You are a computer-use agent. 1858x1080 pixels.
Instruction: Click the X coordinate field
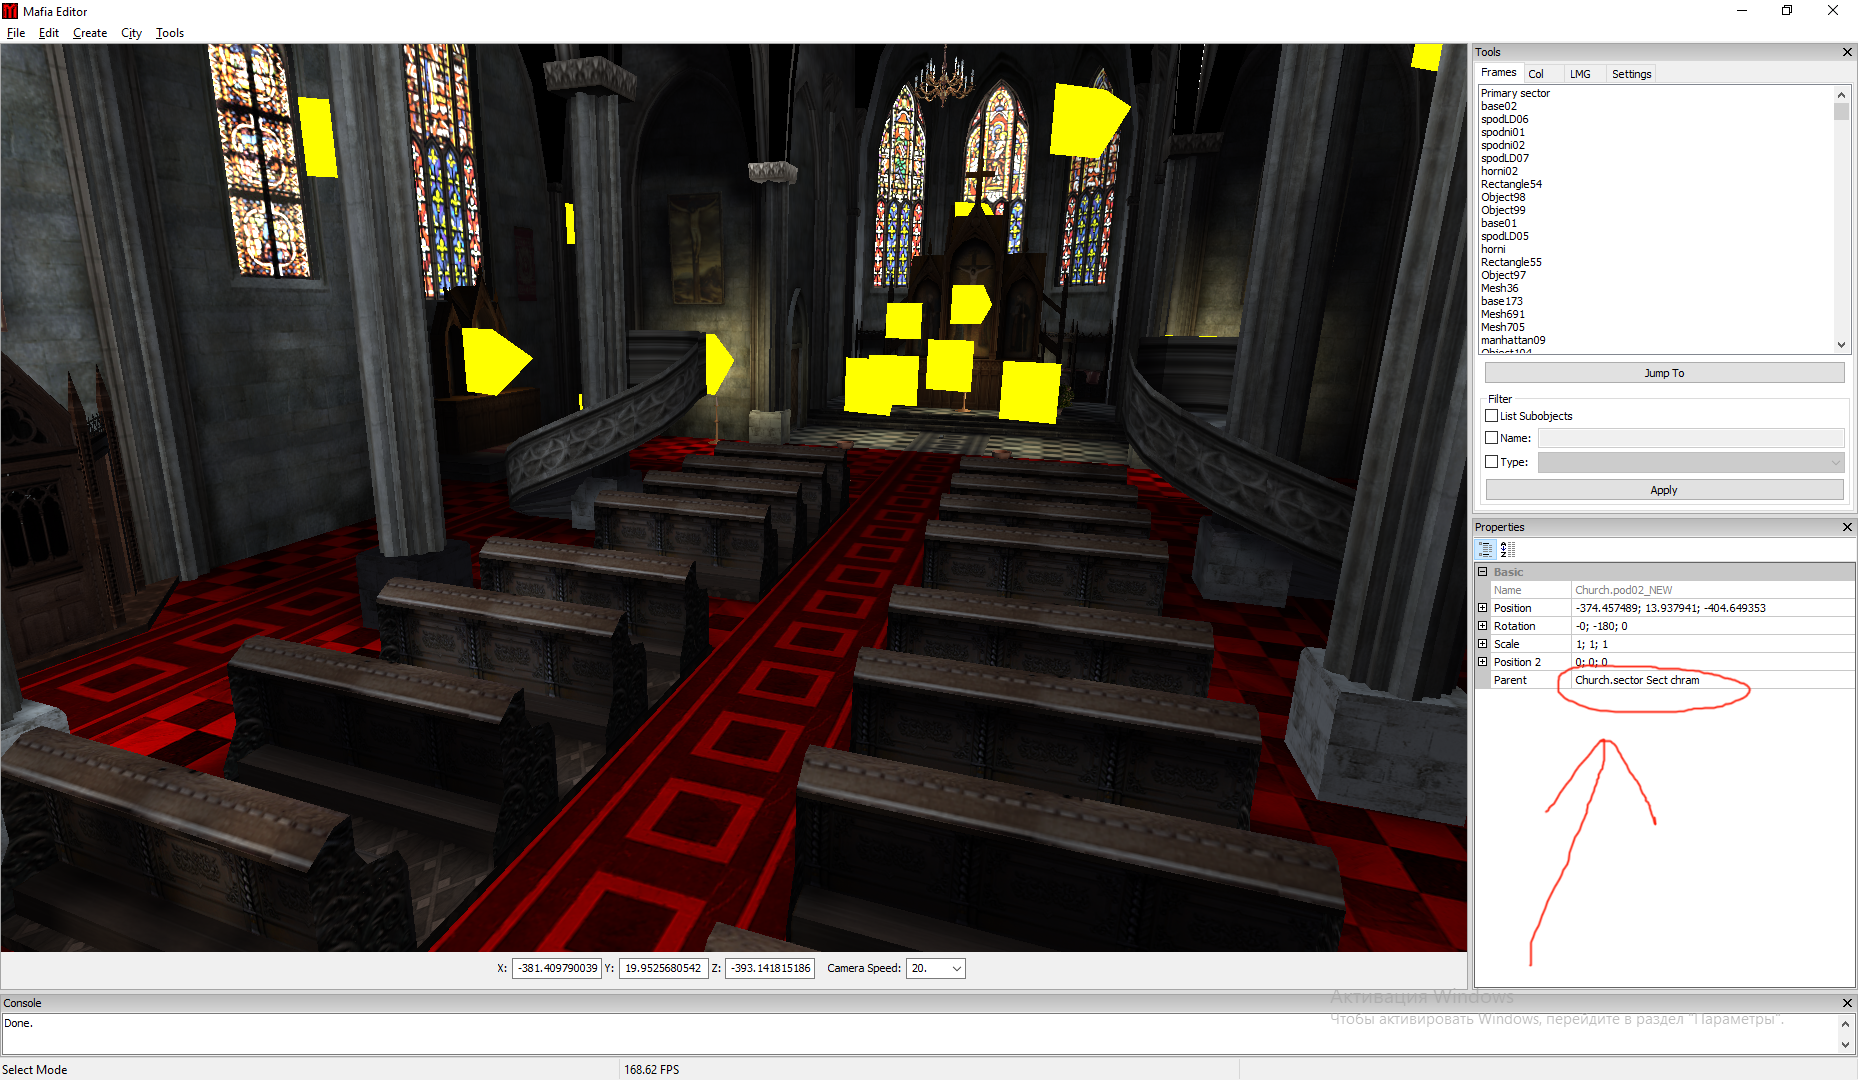(557, 968)
